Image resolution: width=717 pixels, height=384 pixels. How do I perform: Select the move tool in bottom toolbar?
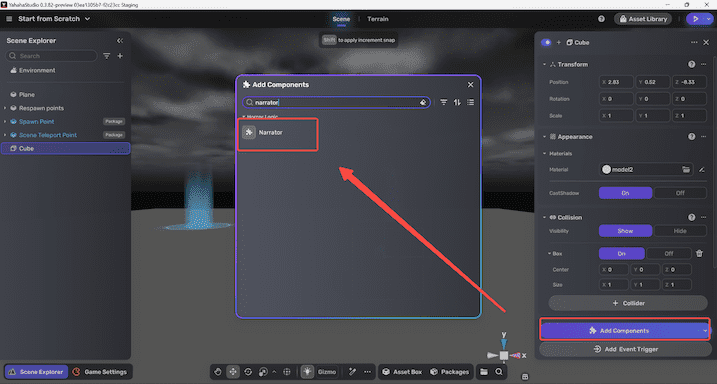(233, 372)
